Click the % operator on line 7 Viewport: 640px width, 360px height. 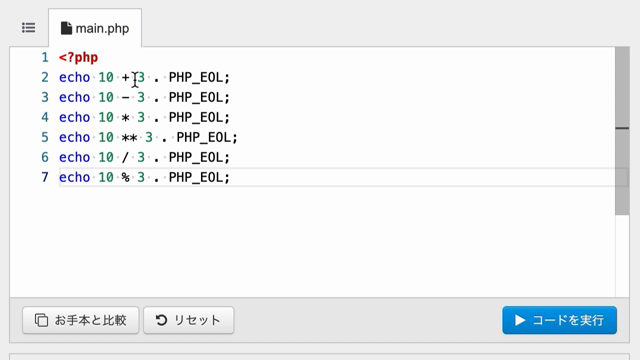tap(125, 178)
